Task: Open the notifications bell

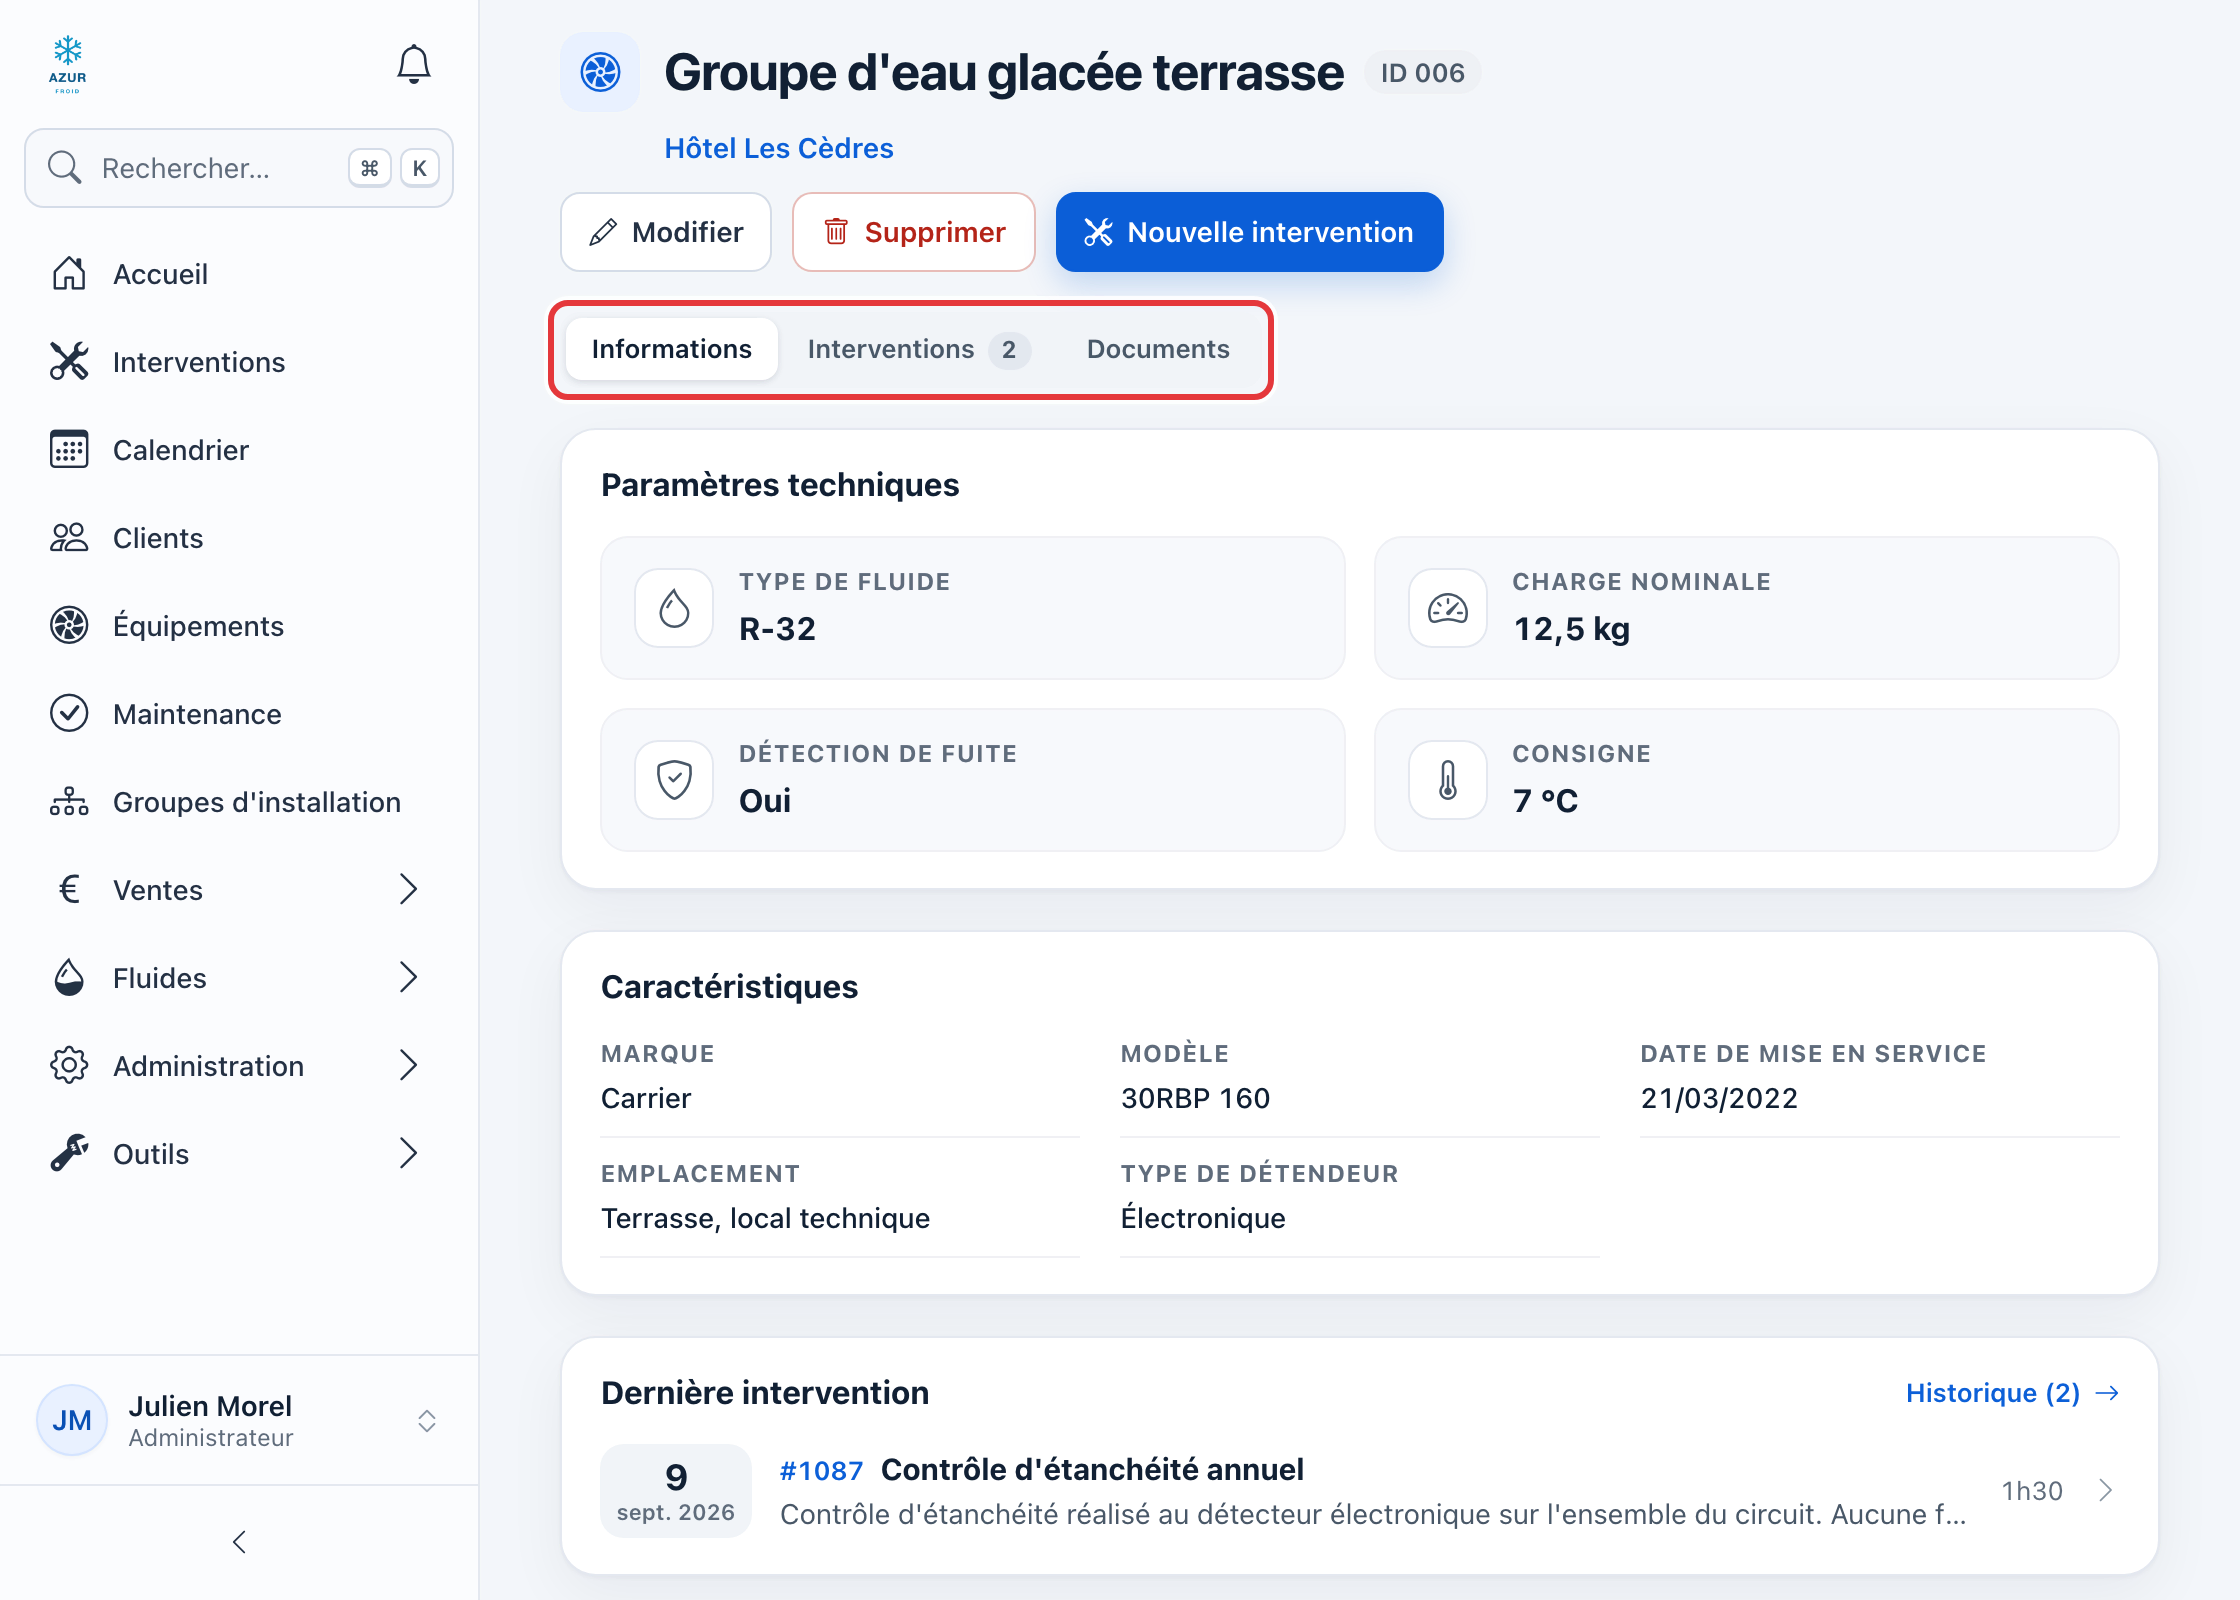Action: (x=413, y=65)
